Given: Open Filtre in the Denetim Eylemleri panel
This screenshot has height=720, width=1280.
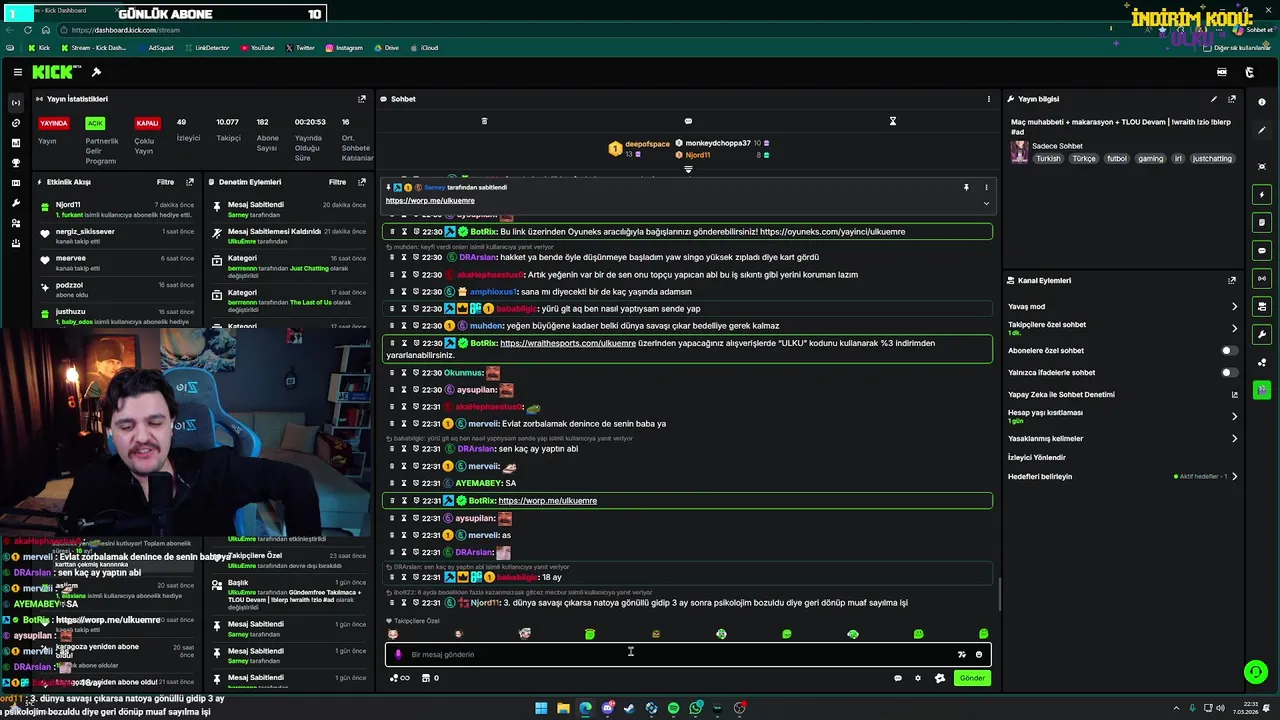Looking at the screenshot, I should coord(338,182).
